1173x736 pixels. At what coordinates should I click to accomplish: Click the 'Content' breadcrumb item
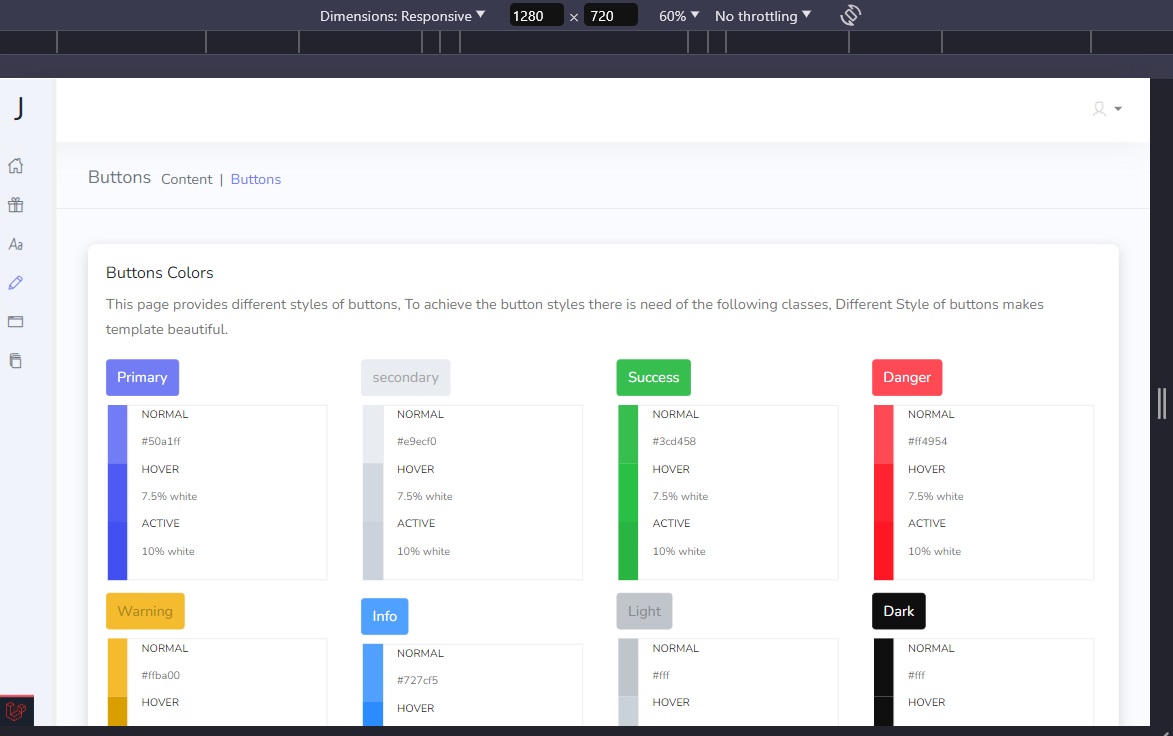click(186, 179)
